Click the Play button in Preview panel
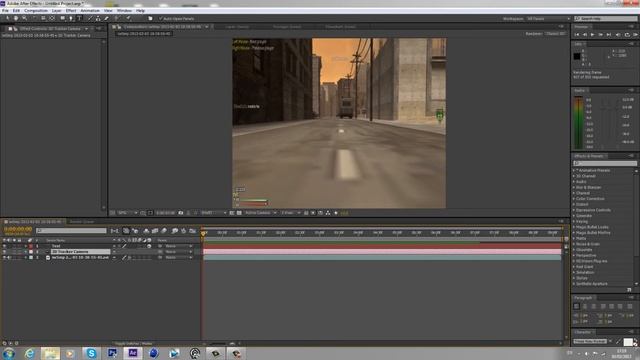This screenshot has width=640, height=360. pyautogui.click(x=592, y=35)
